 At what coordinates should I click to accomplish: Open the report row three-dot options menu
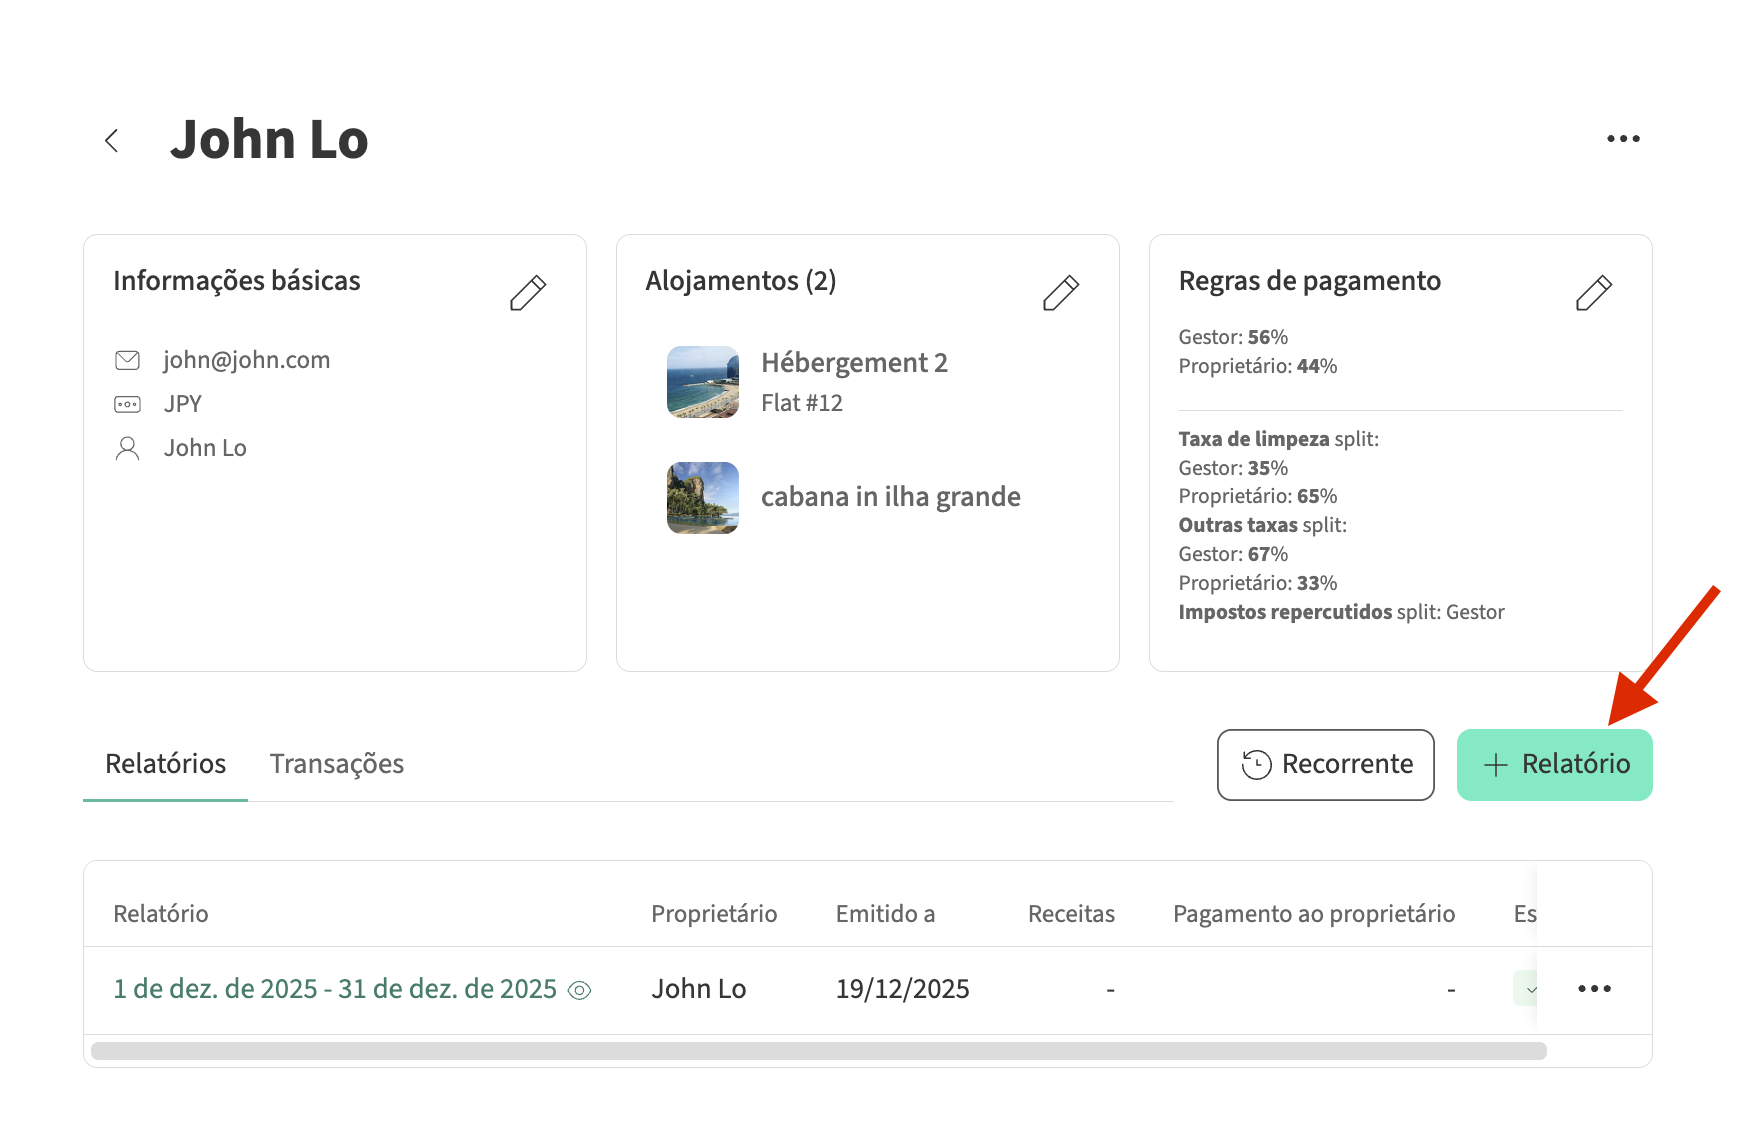click(x=1594, y=989)
